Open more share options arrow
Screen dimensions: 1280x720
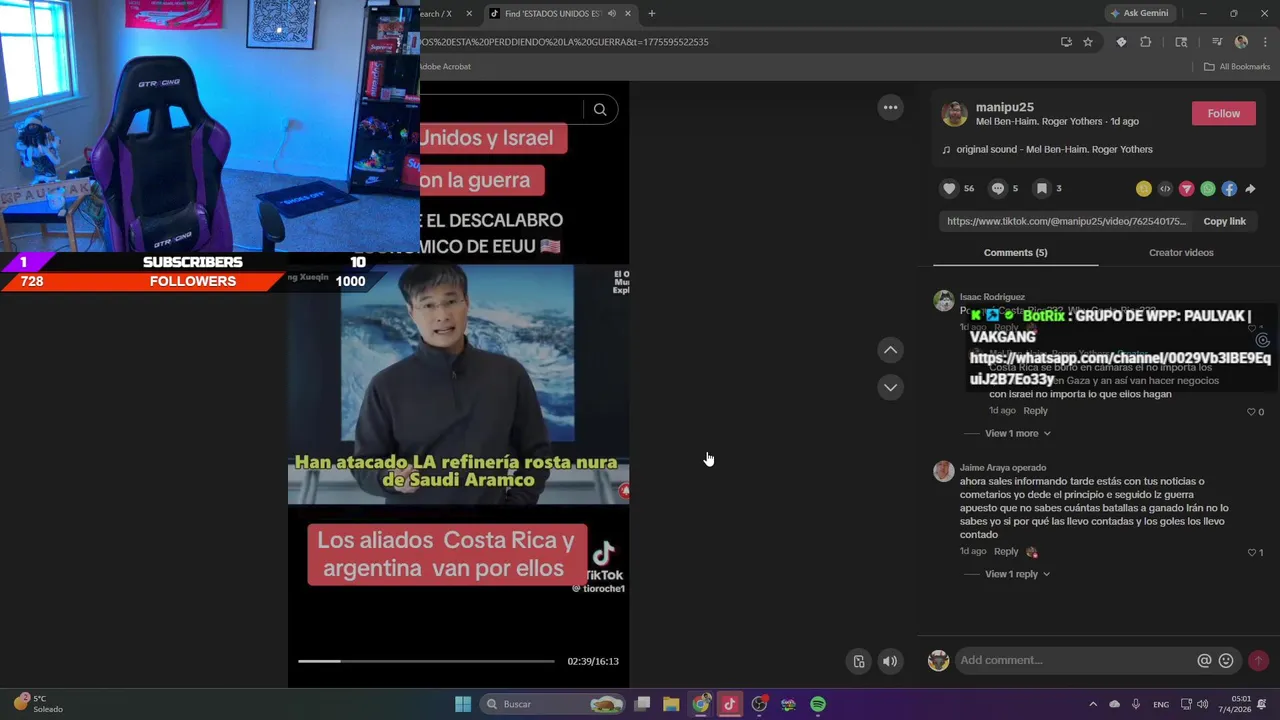click(1250, 188)
